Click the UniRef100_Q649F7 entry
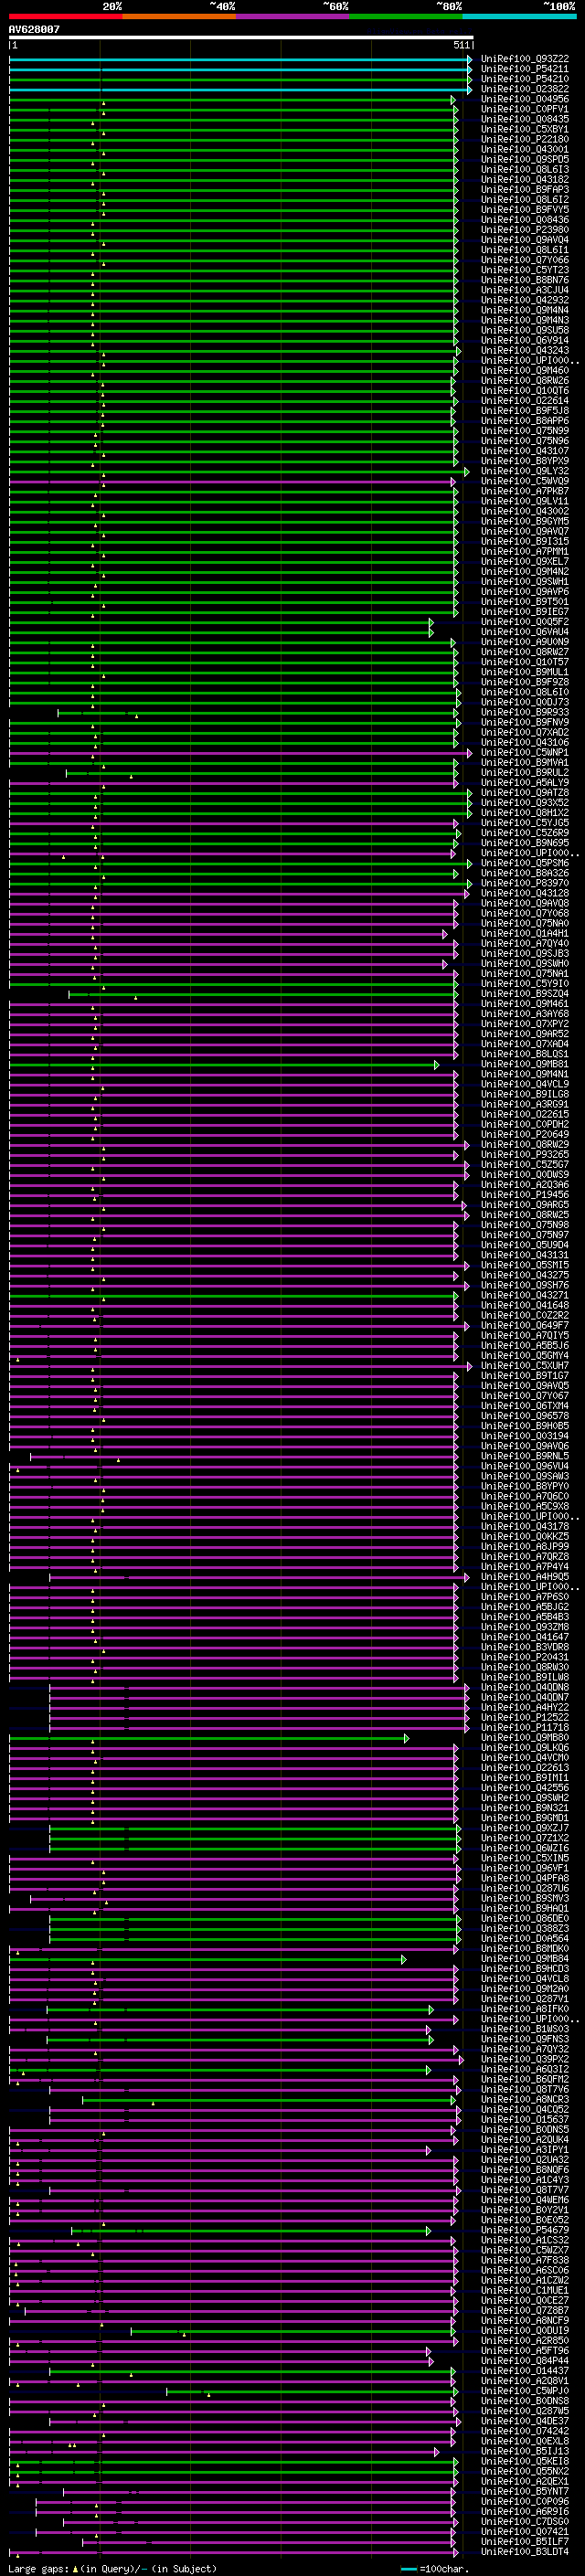The width and height of the screenshot is (585, 2576). [525, 1325]
